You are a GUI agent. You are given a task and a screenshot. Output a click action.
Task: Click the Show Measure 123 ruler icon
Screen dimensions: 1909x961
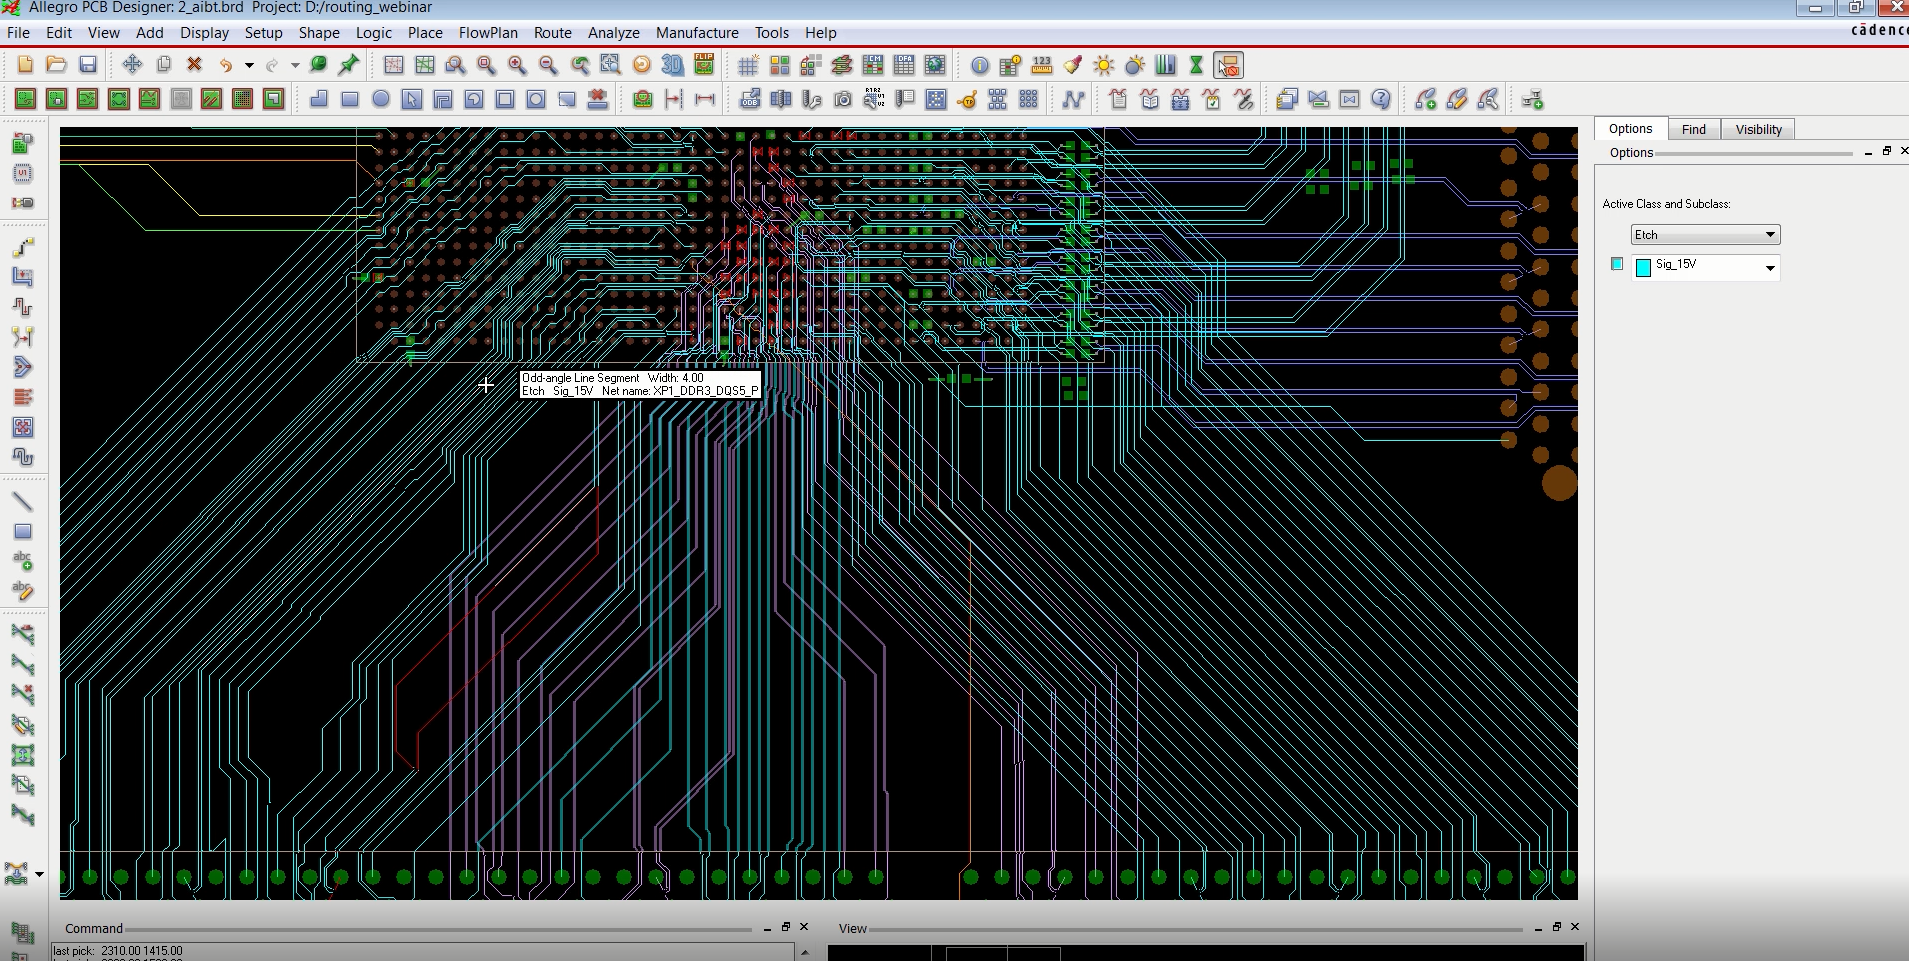(x=1042, y=65)
